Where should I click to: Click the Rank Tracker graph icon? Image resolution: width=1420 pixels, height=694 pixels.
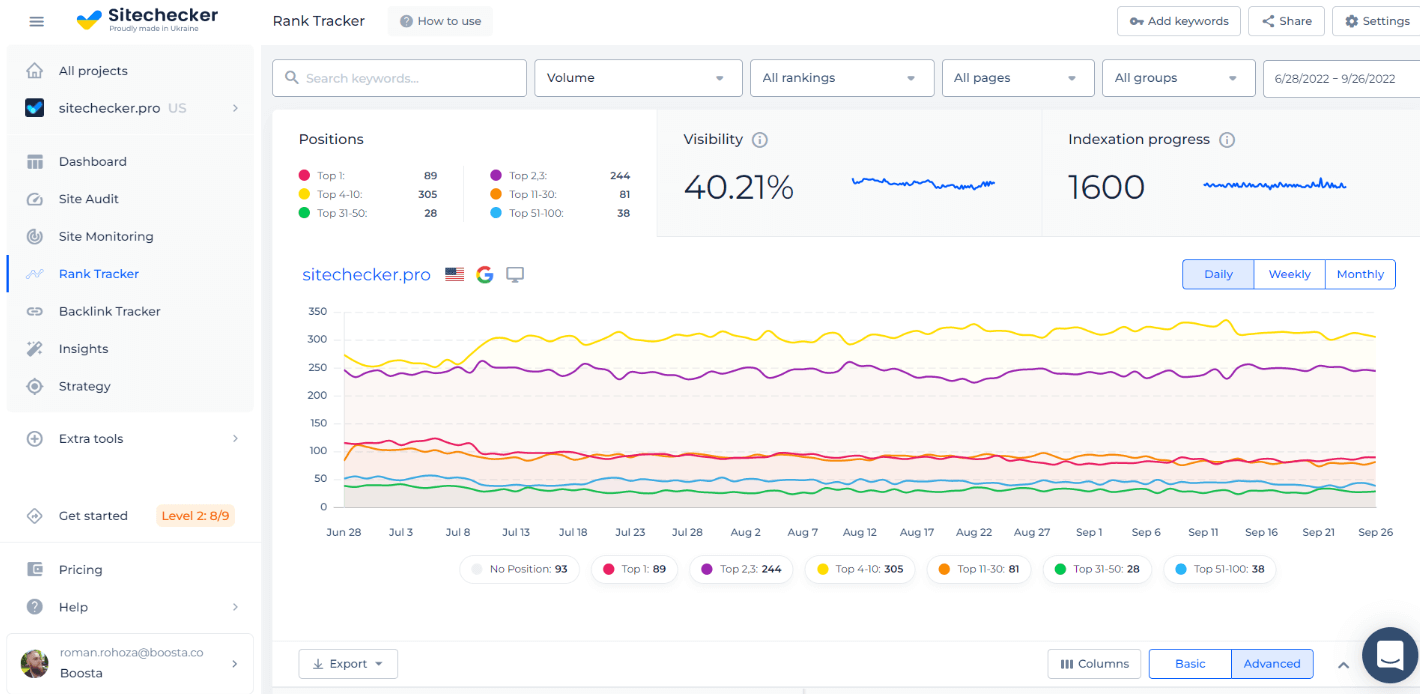[35, 274]
